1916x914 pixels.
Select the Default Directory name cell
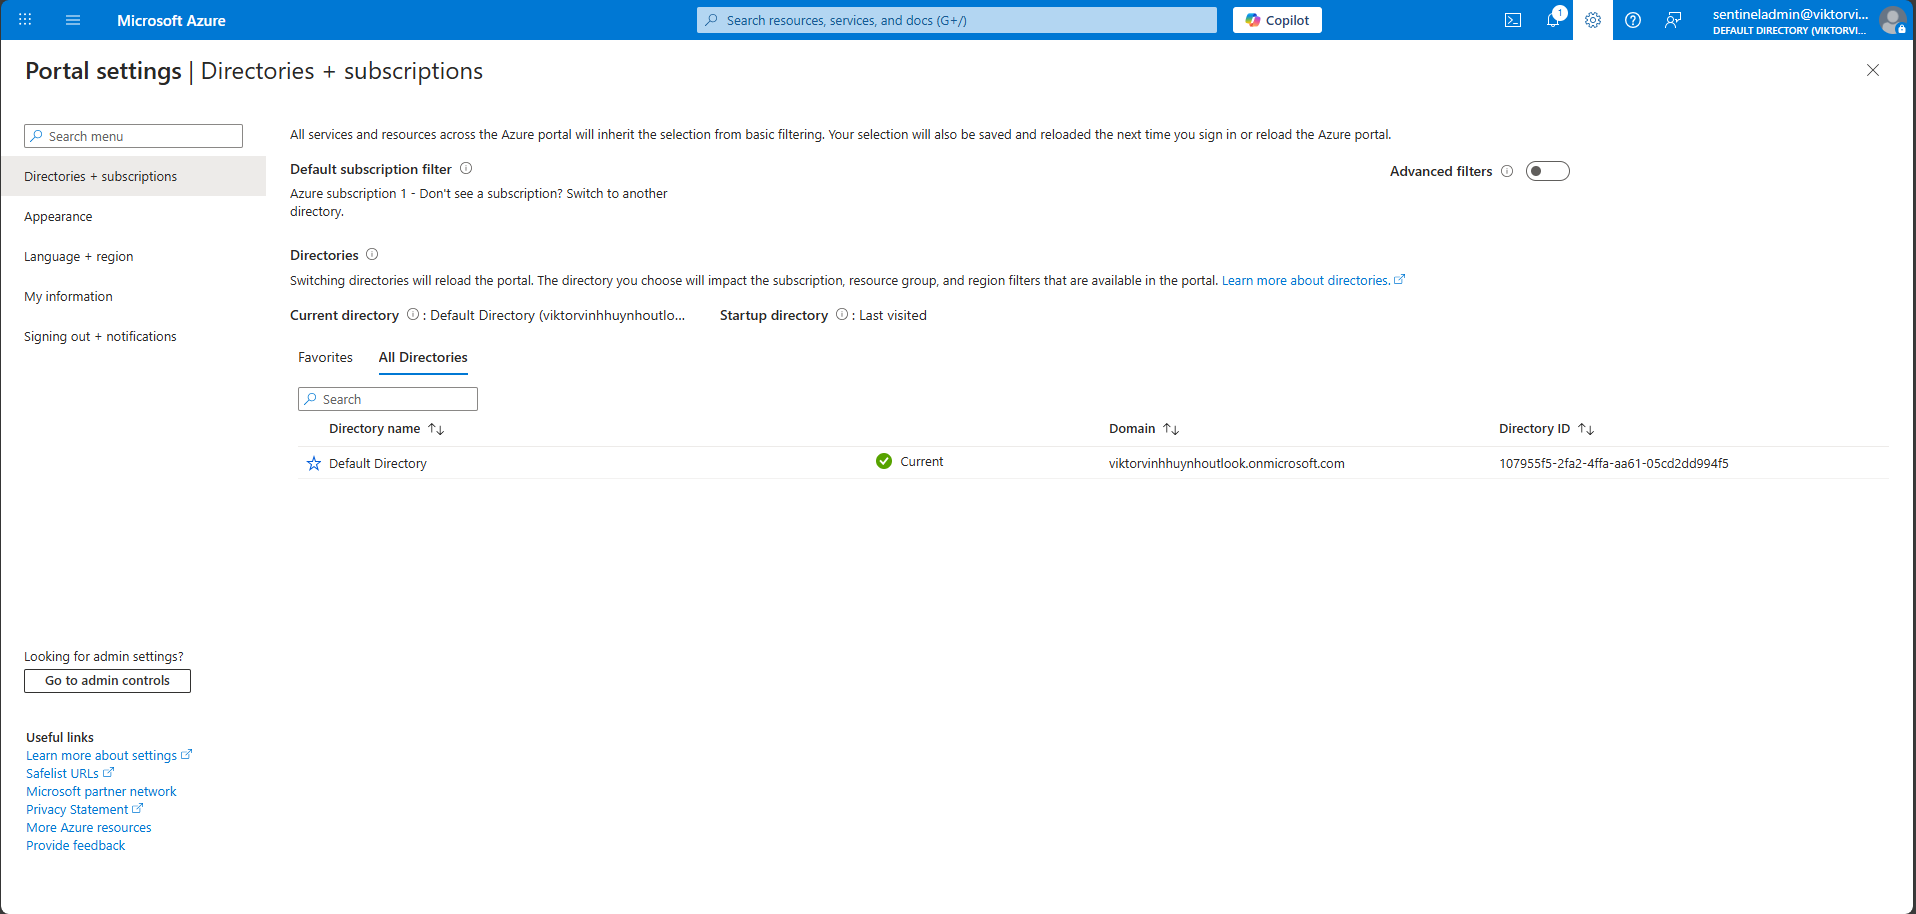pos(378,464)
